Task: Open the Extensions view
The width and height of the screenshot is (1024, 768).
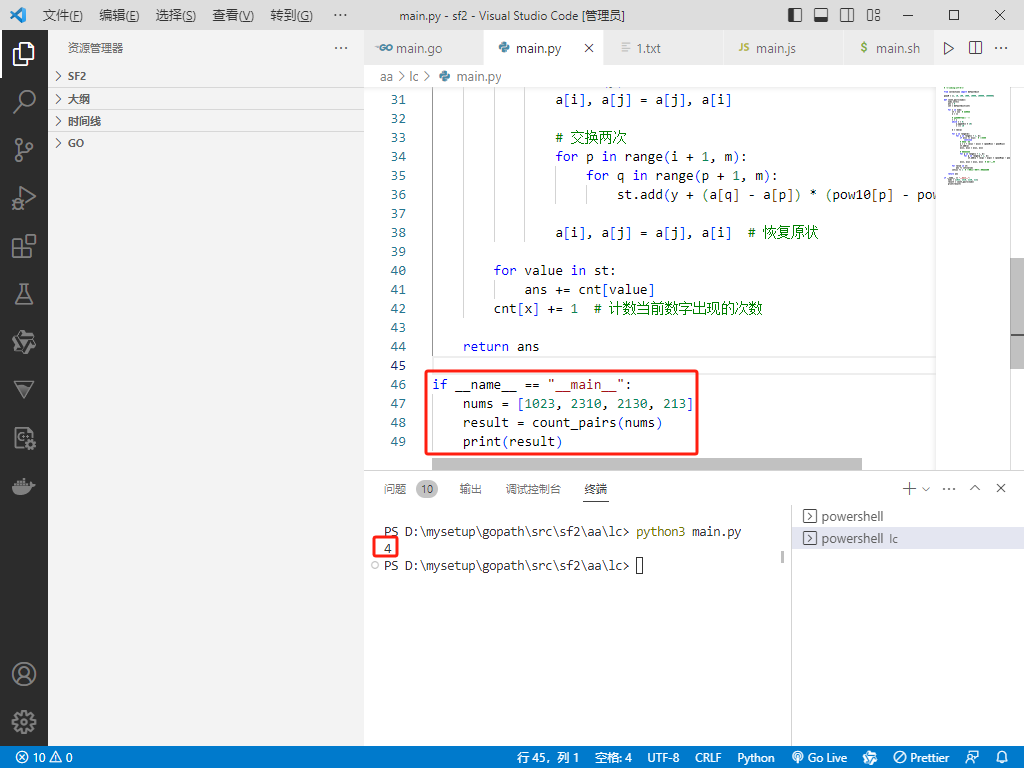Action: click(24, 246)
